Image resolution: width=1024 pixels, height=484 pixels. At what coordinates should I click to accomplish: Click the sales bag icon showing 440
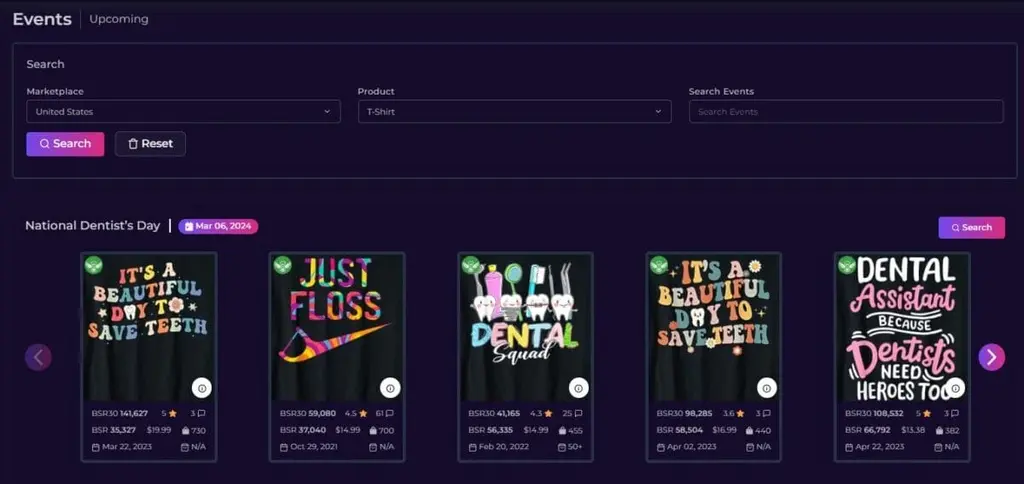(x=750, y=430)
